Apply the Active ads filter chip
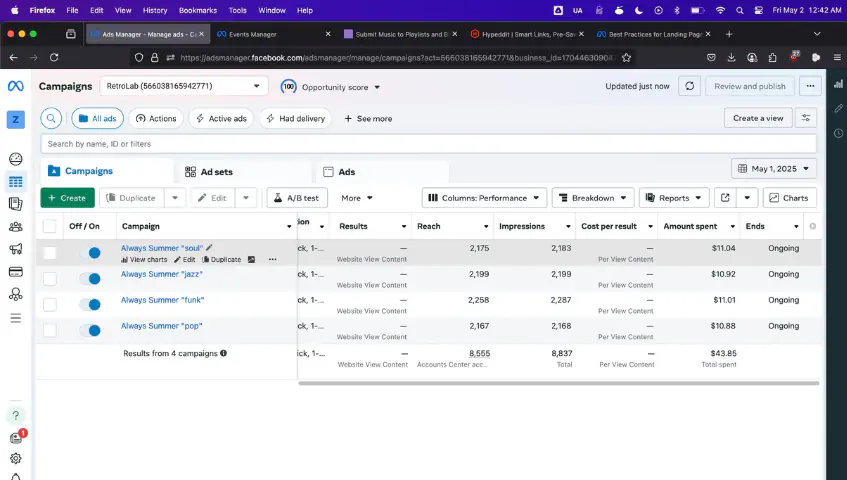 tap(221, 118)
